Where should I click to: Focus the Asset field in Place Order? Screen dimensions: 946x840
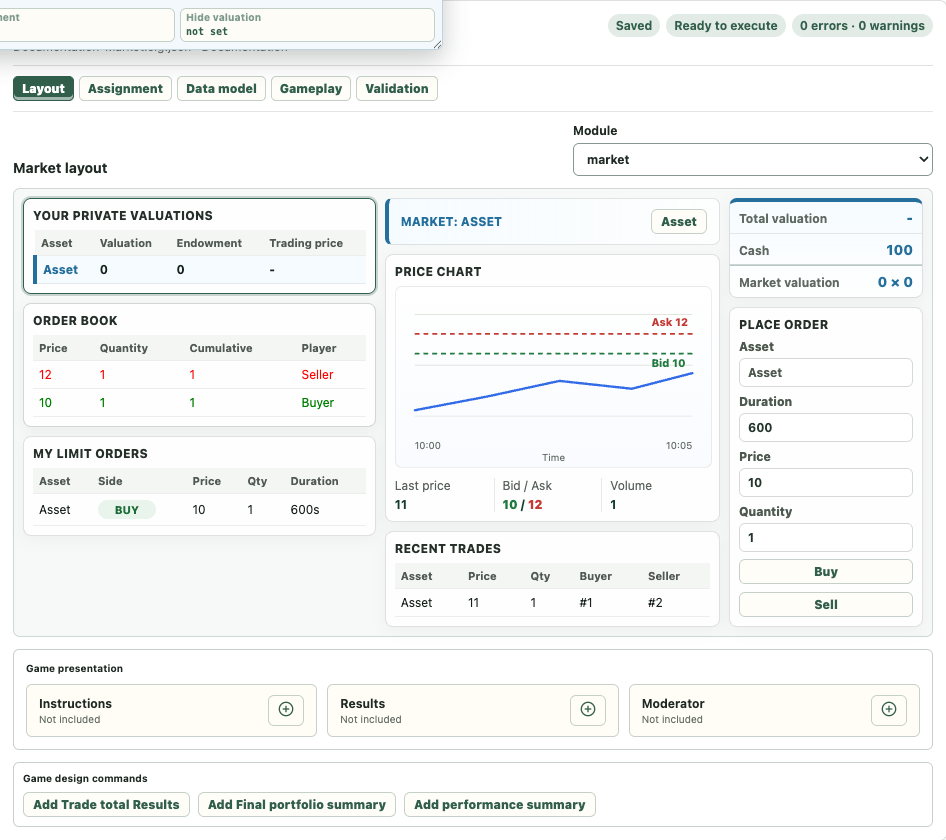[x=825, y=372]
